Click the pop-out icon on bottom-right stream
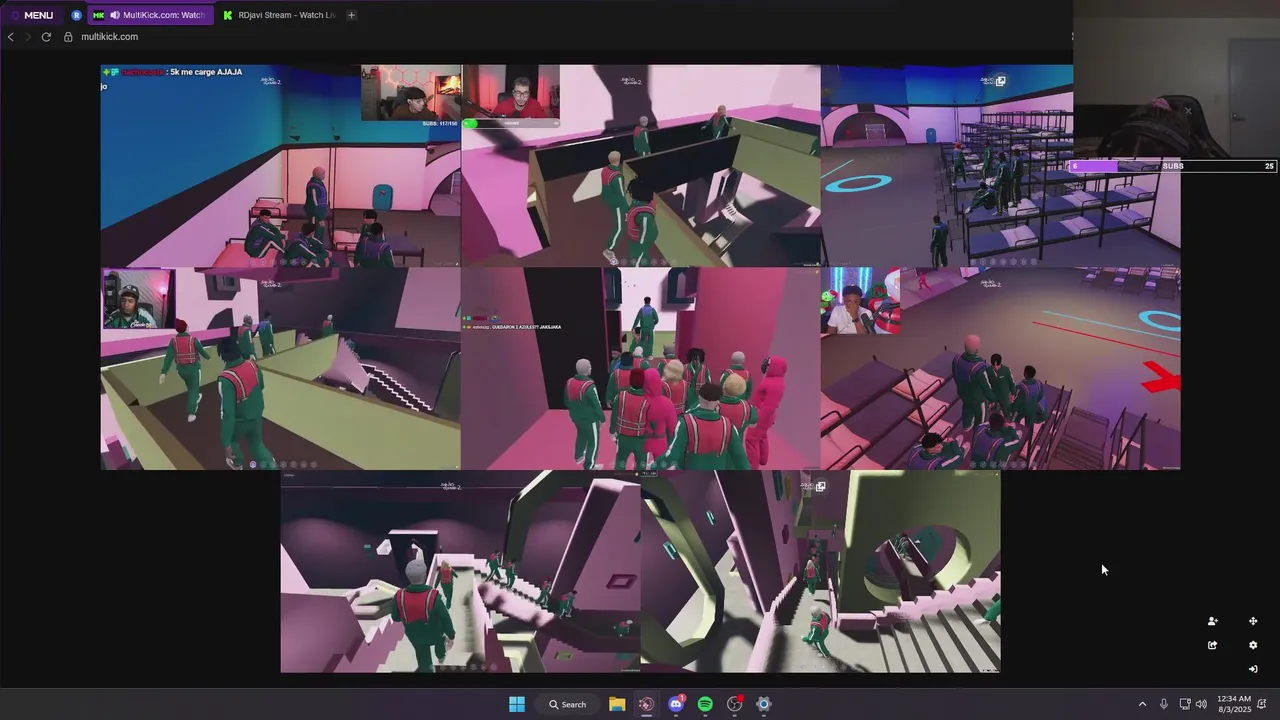1280x720 pixels. click(x=820, y=487)
